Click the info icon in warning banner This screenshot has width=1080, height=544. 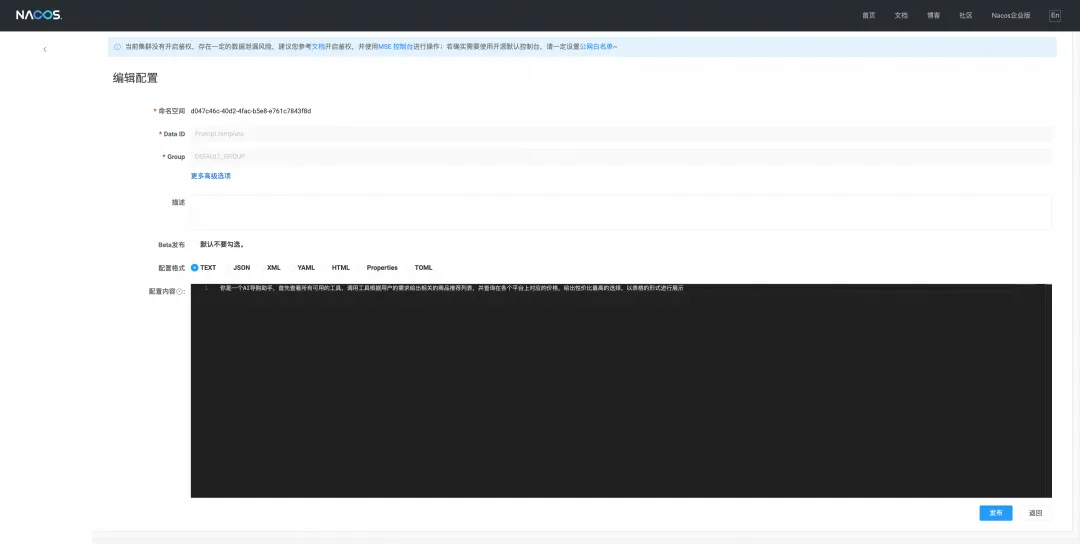117,47
